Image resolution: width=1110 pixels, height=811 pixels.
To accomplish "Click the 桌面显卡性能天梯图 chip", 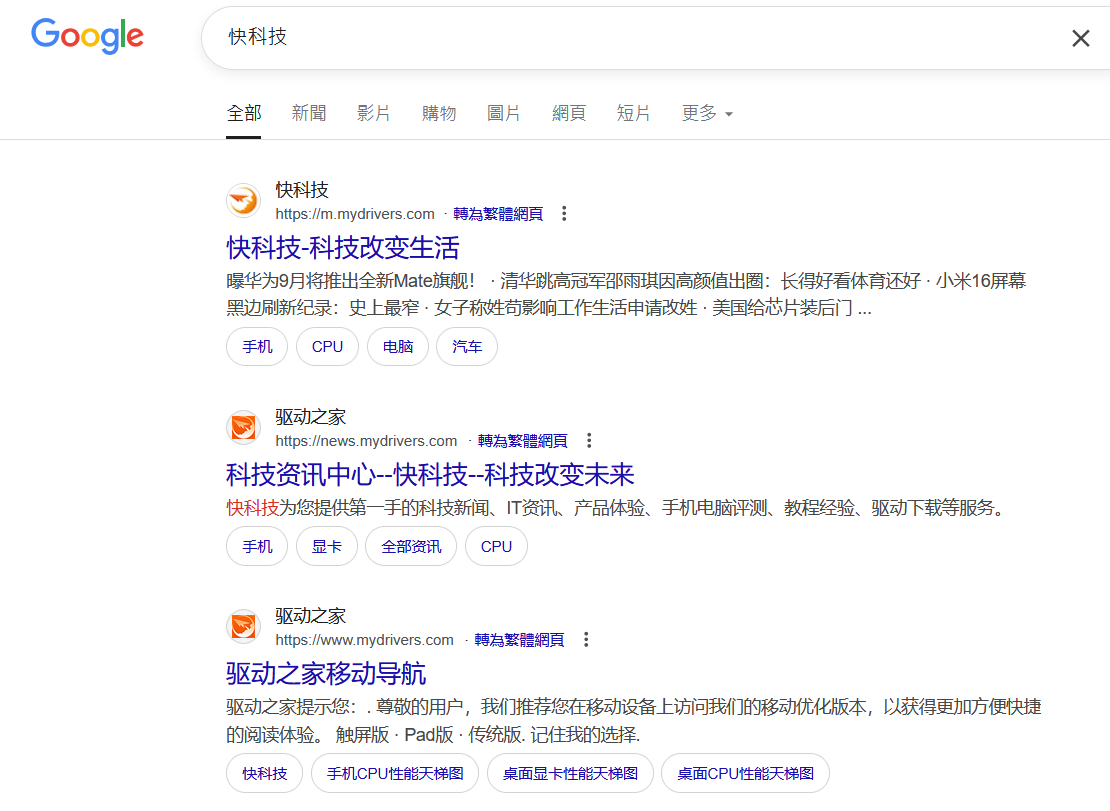I will click(x=570, y=773).
